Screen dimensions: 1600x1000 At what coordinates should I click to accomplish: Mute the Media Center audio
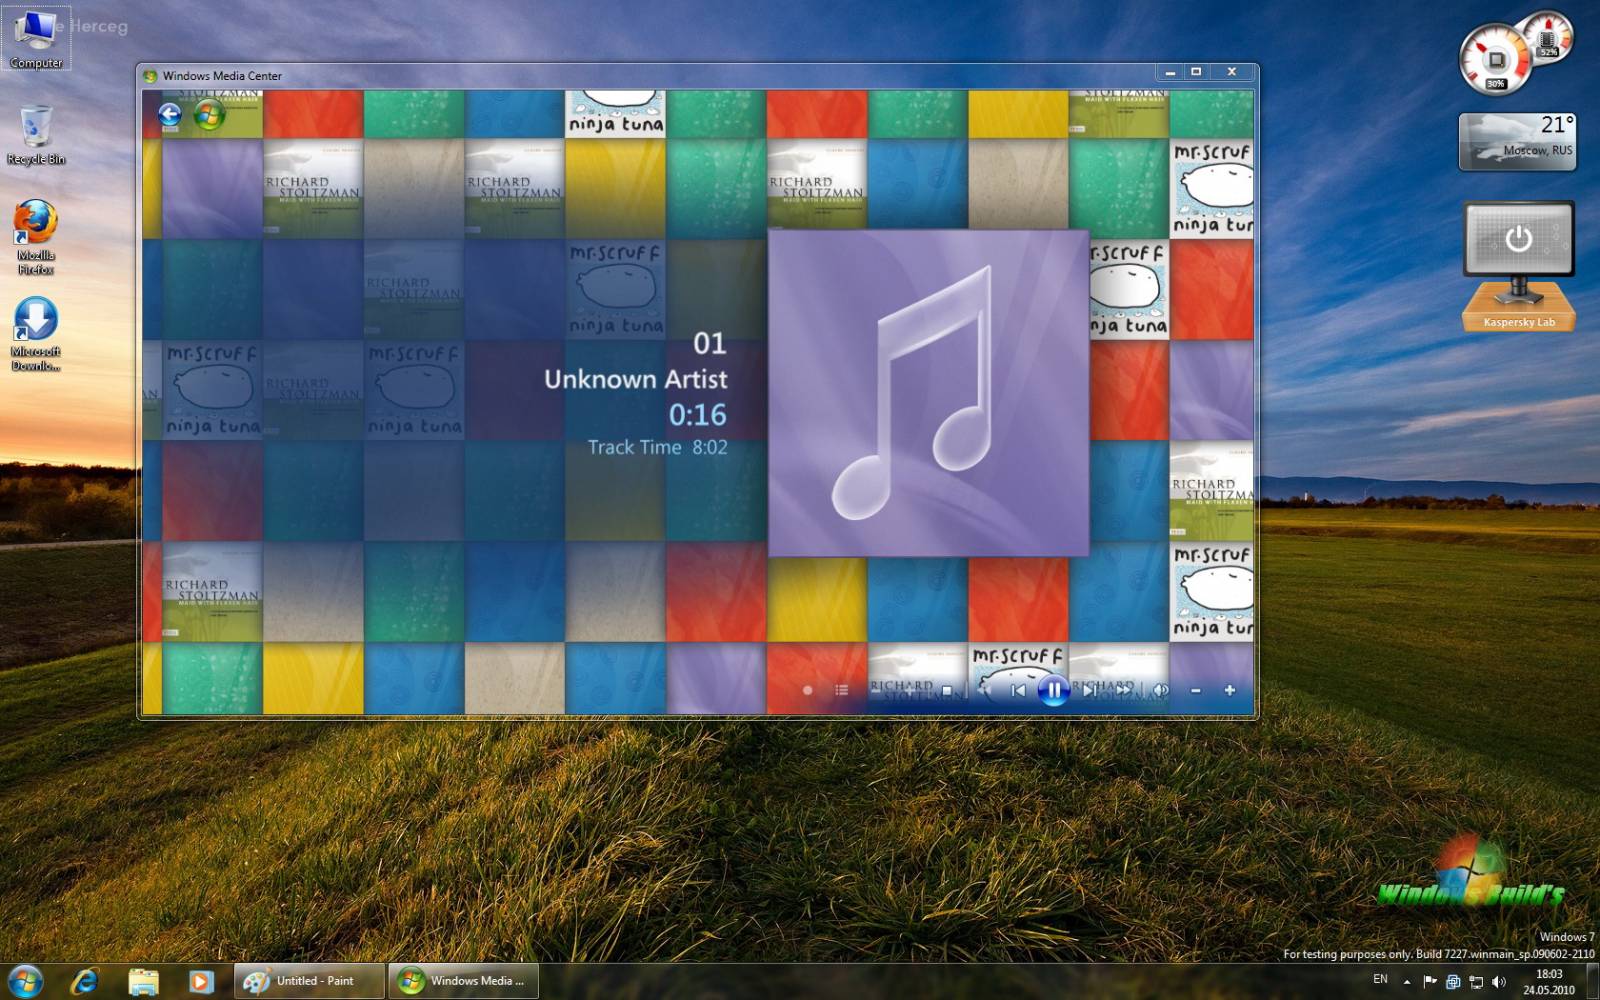(x=1161, y=690)
